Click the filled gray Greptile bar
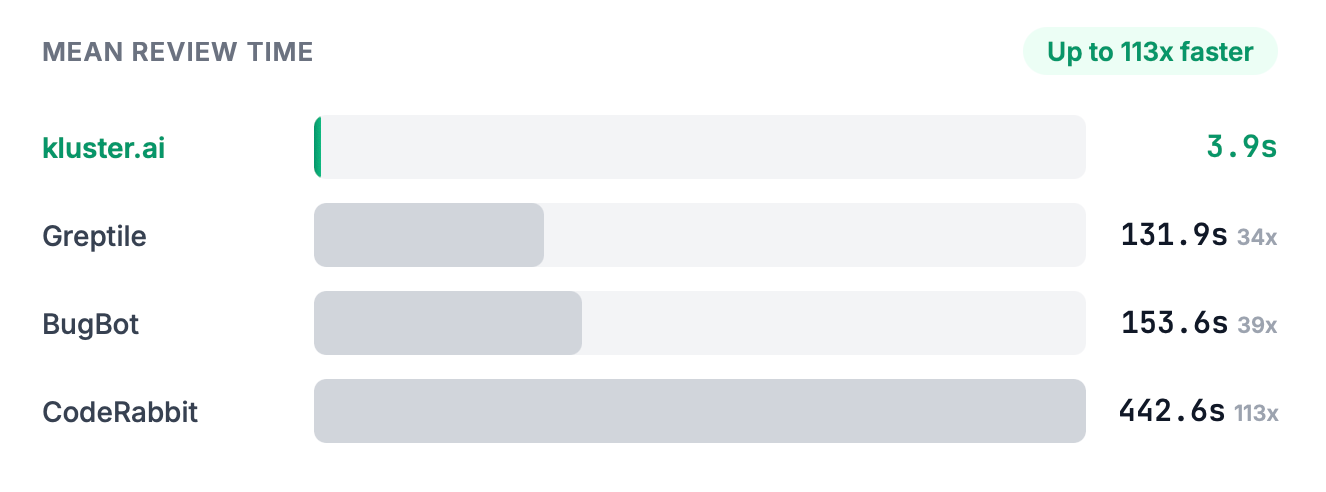Screen dimensions: 1326x492 [x=428, y=235]
